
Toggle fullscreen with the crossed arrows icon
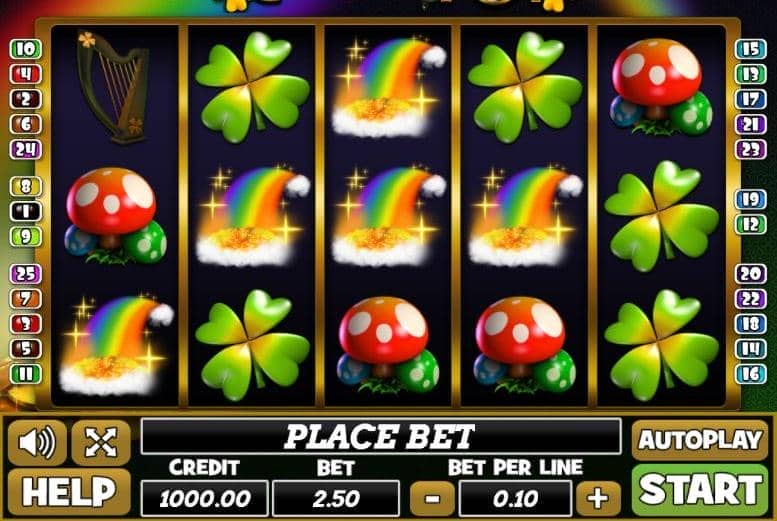pyautogui.click(x=101, y=442)
